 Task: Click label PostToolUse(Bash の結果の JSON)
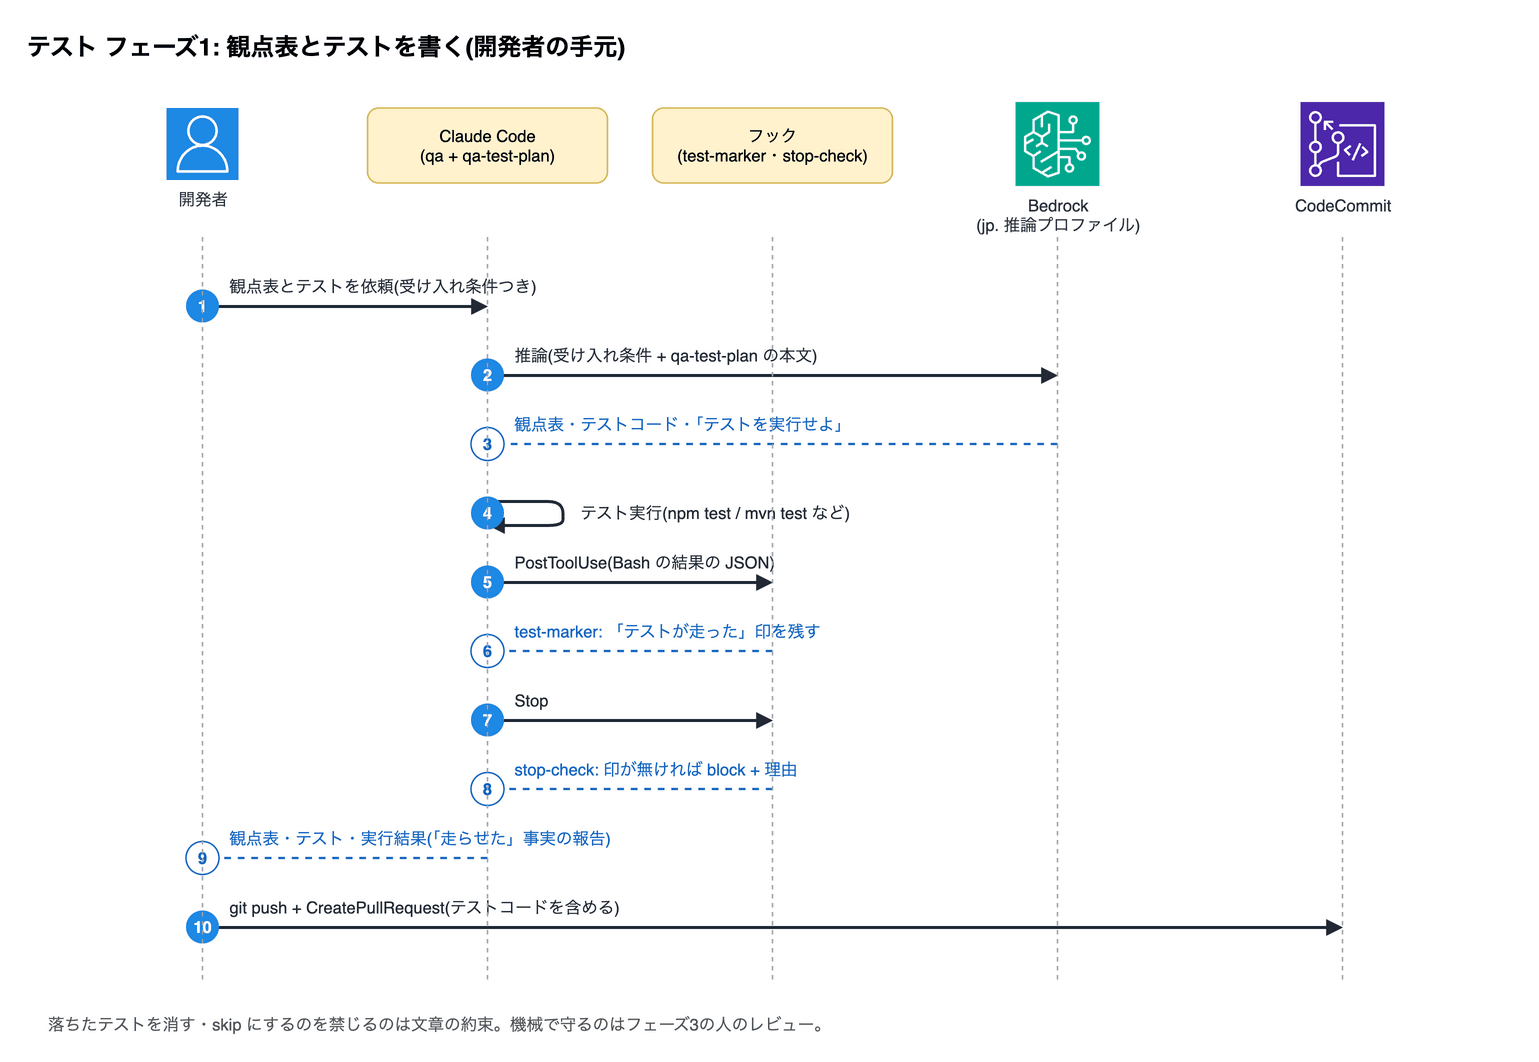tap(644, 563)
